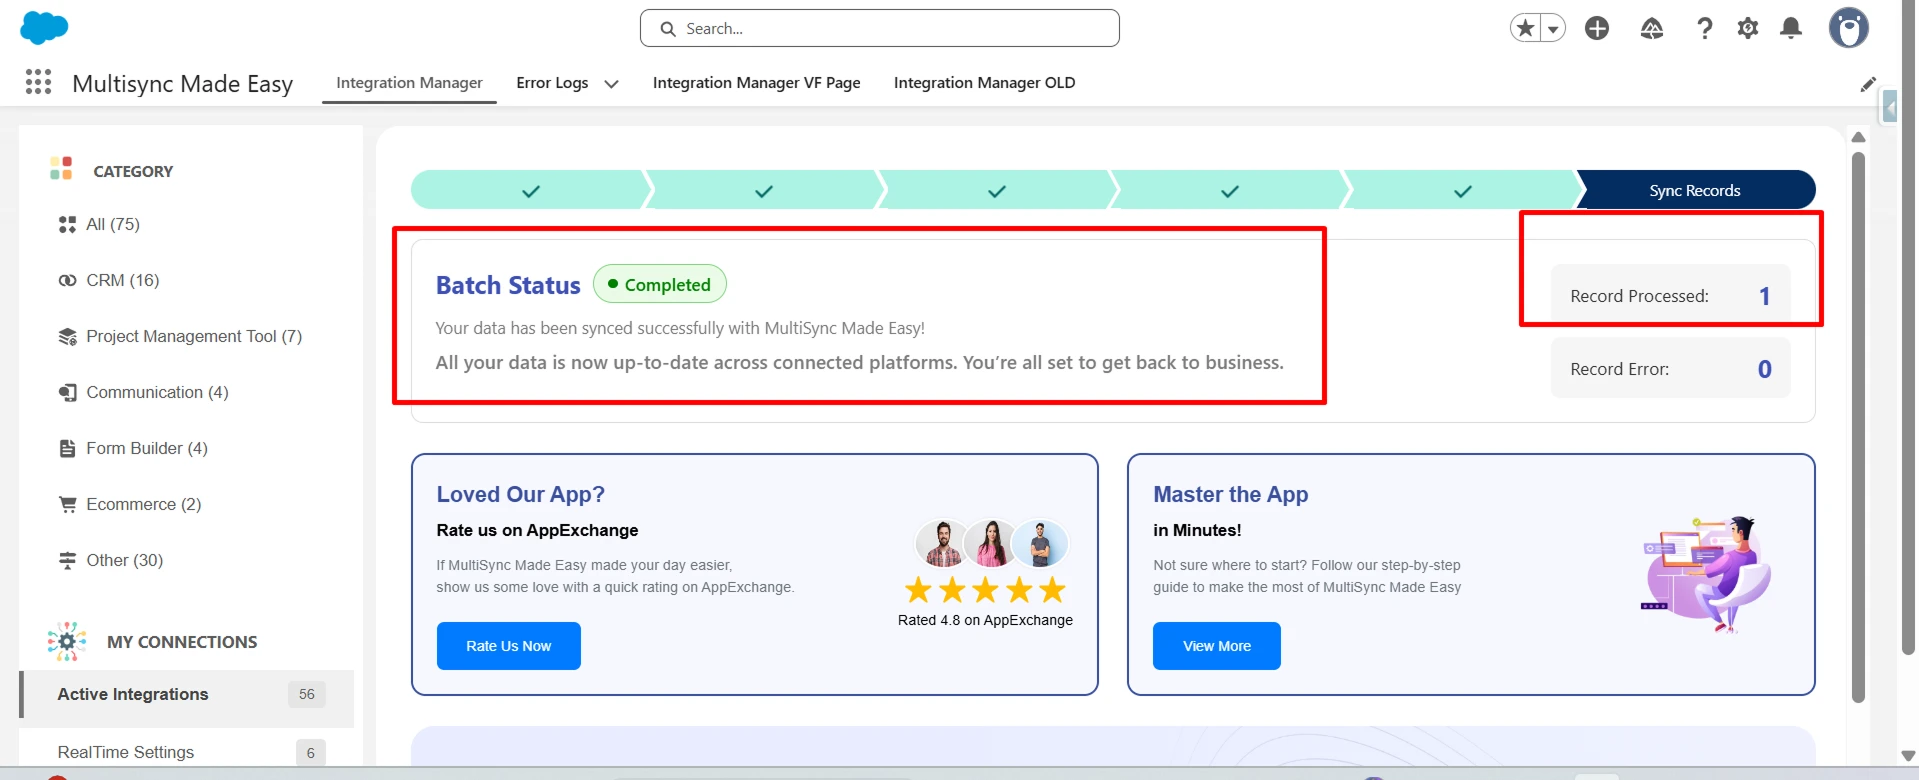Click the colorful Category header icon
Viewport: 1919px width, 780px height.
pyautogui.click(x=61, y=168)
